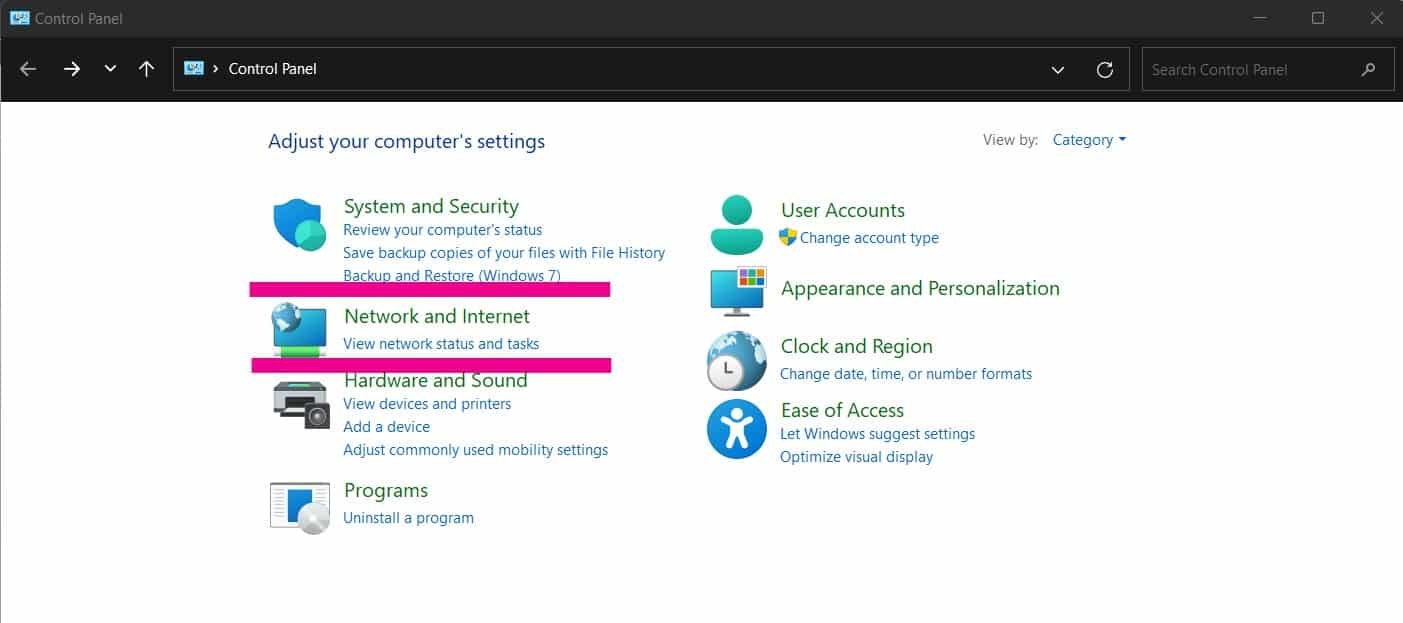1403x623 pixels.
Task: Open View network status and tasks
Action: point(441,344)
